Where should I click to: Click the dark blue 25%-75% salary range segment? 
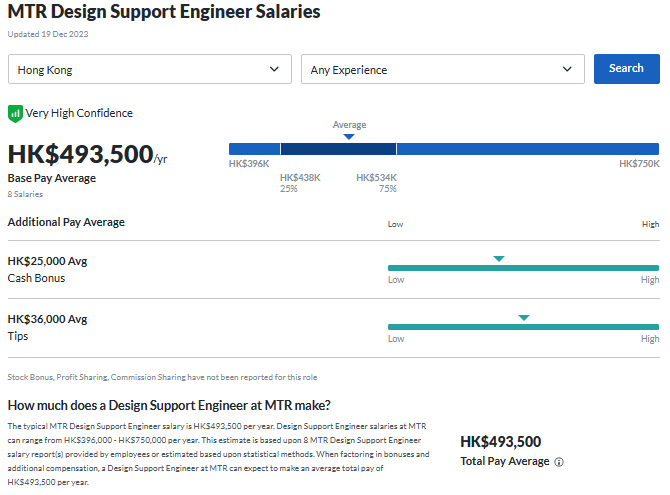338,149
